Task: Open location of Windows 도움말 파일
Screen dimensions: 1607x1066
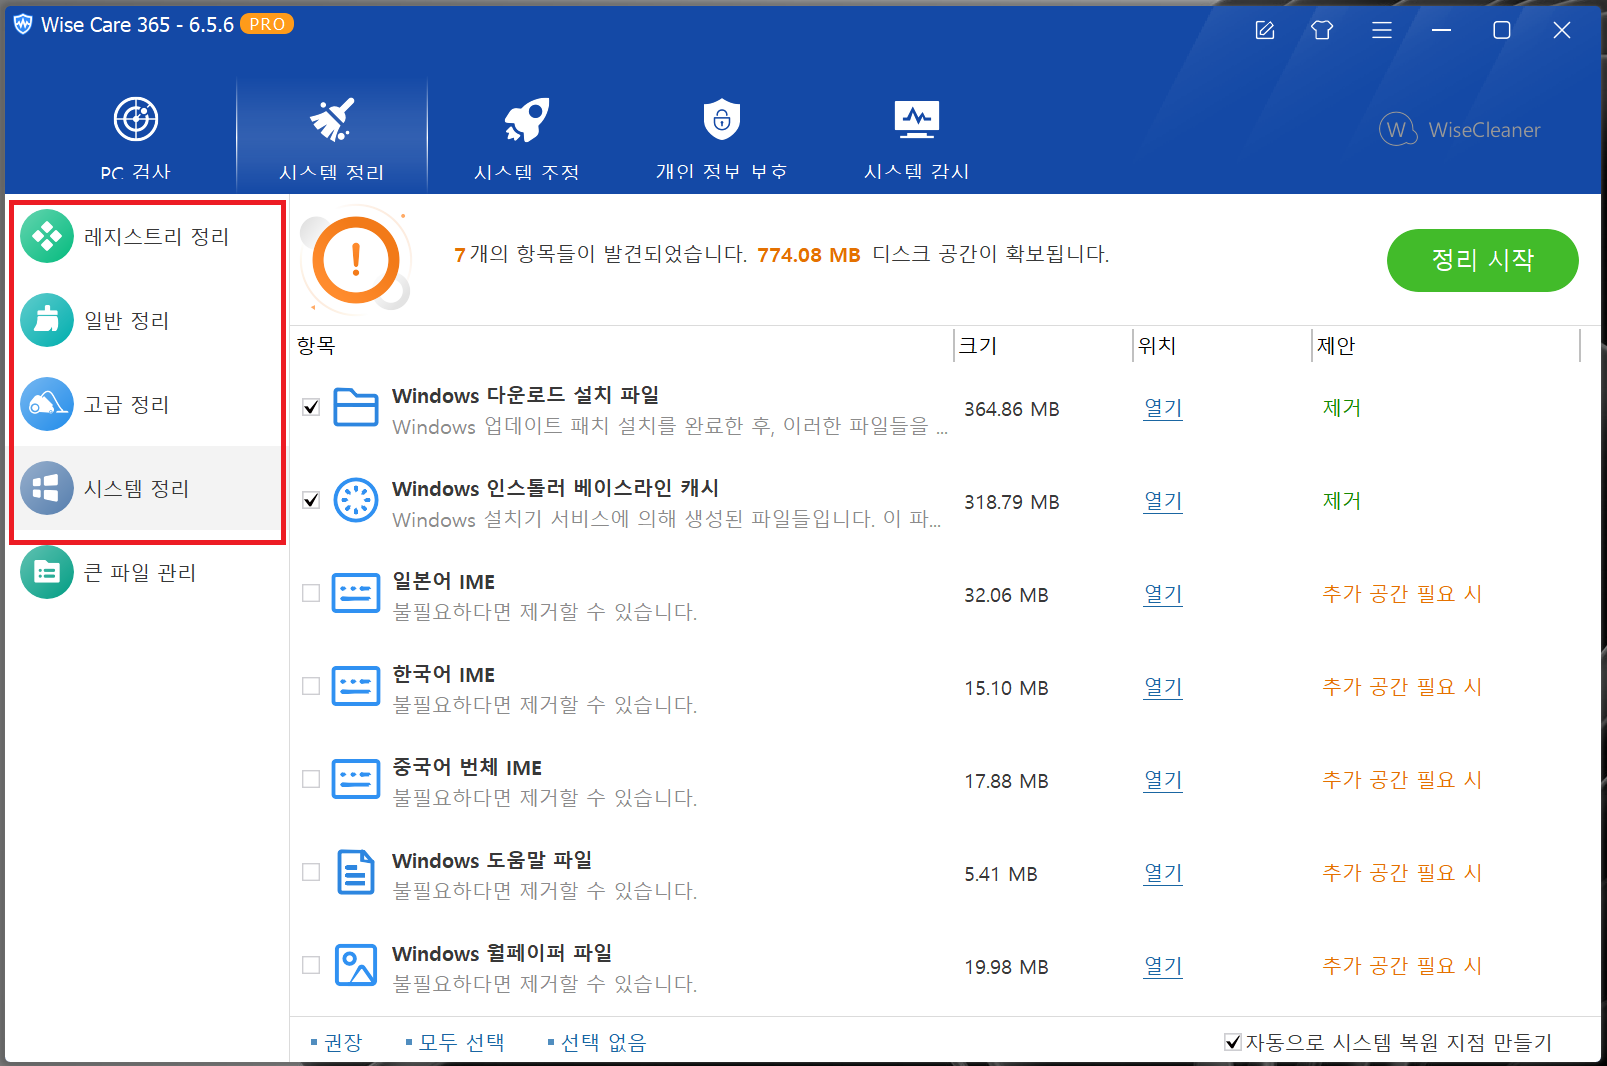Action: [1163, 873]
